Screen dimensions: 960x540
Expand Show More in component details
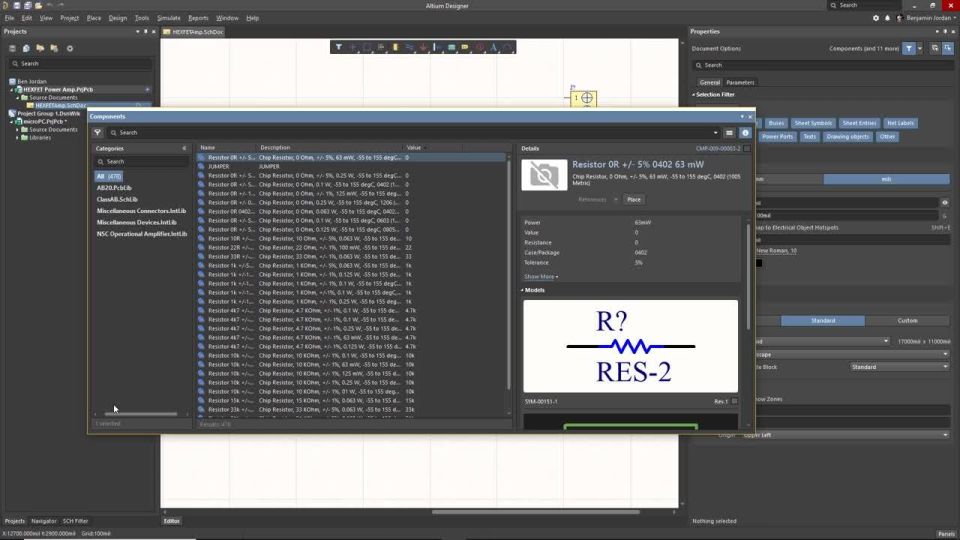541,277
